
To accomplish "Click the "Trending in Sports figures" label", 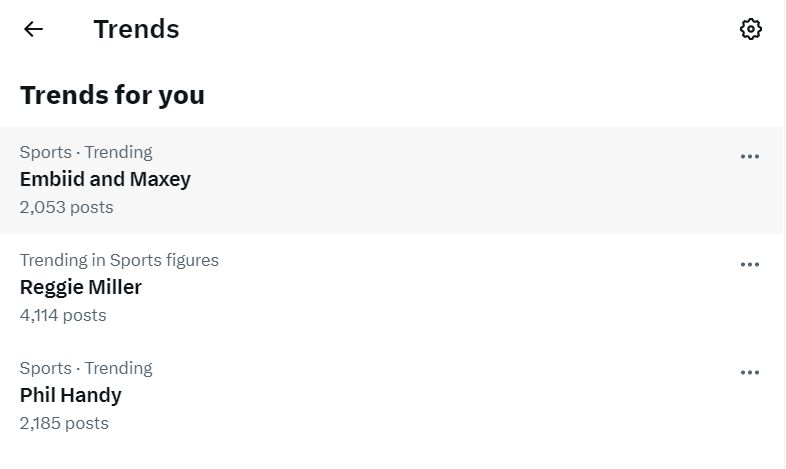I will point(119,260).
